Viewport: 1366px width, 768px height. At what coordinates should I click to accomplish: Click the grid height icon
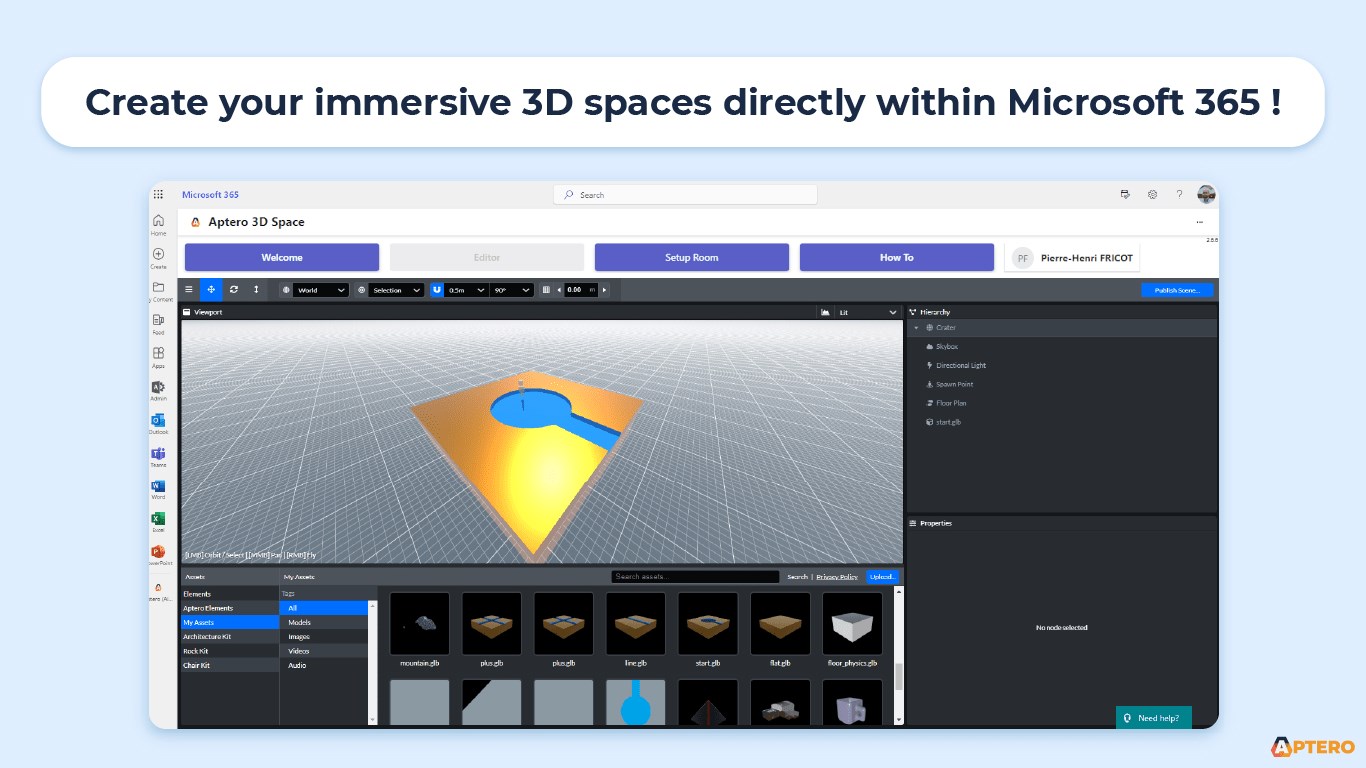(x=546, y=290)
